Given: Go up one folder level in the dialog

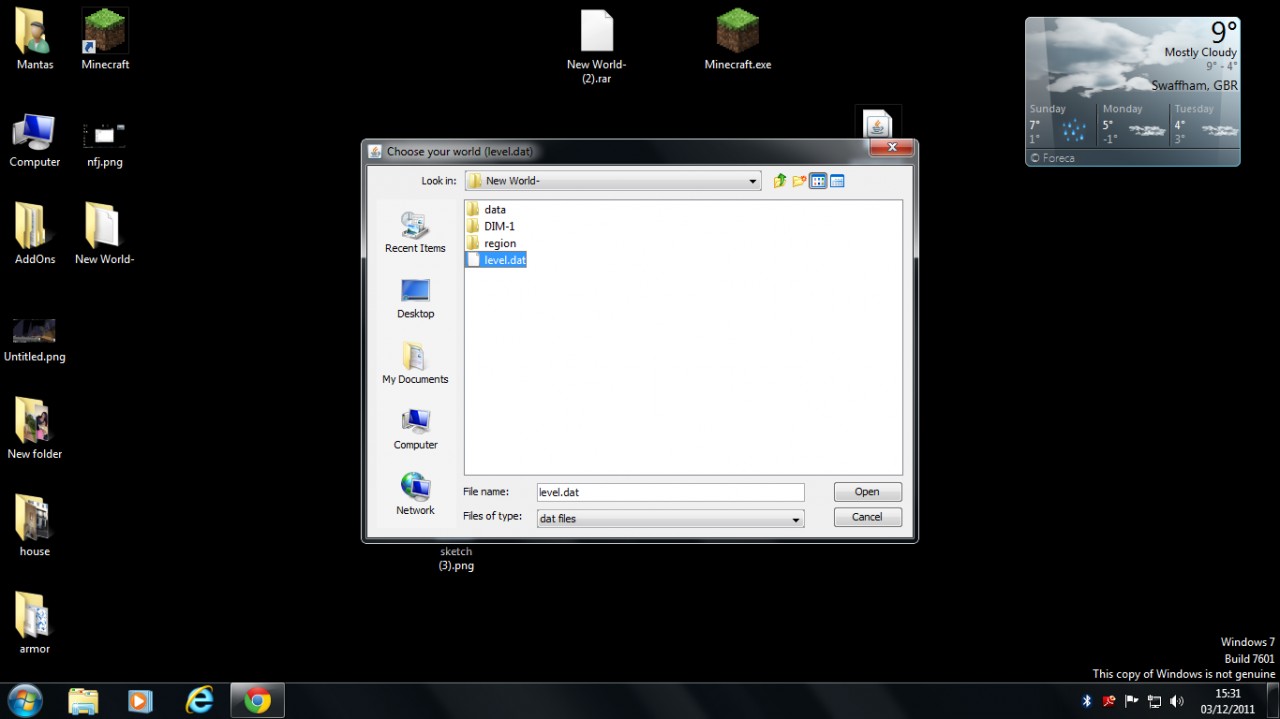Looking at the screenshot, I should click(780, 181).
